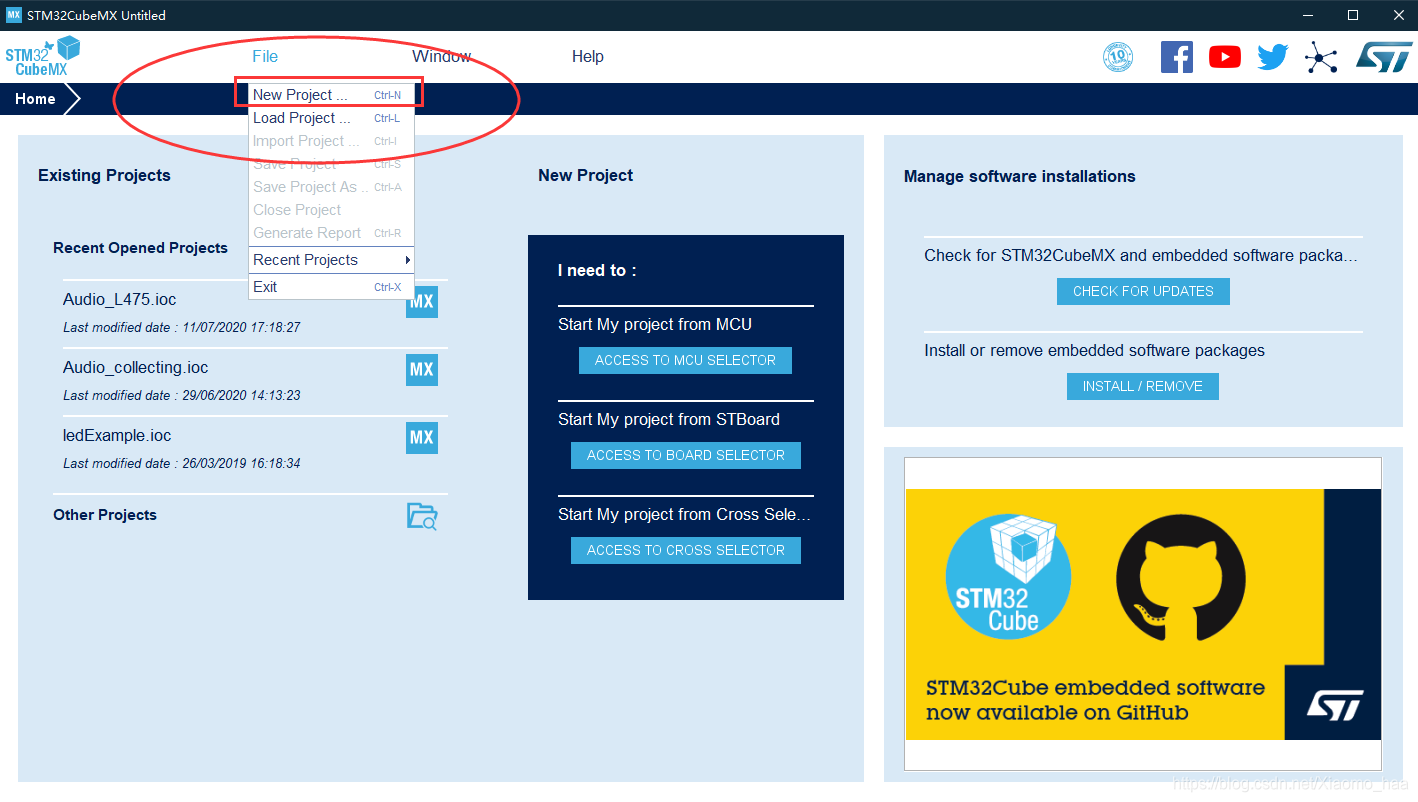1418x802 pixels.
Task: Open the MX icon for Audio_collecting.ioc
Action: tap(422, 370)
